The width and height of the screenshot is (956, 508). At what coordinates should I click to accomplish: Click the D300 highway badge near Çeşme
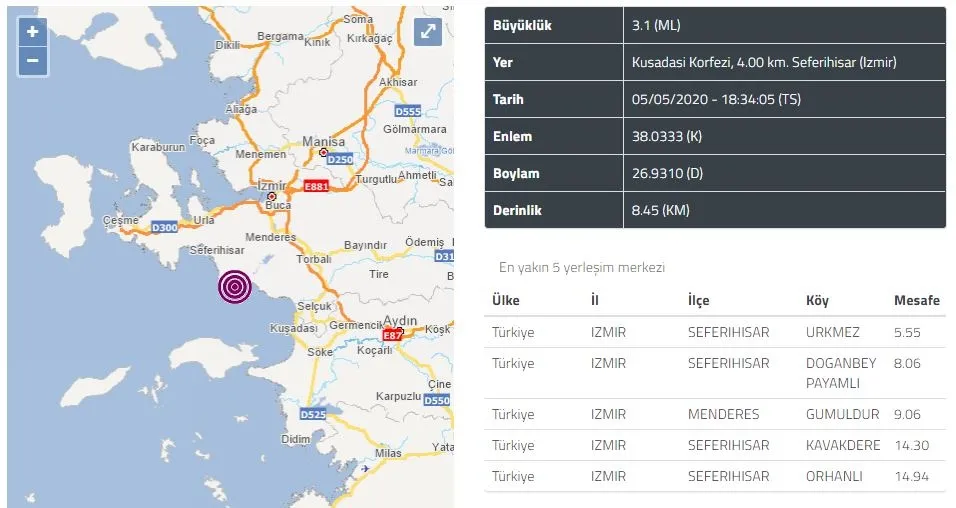[165, 227]
